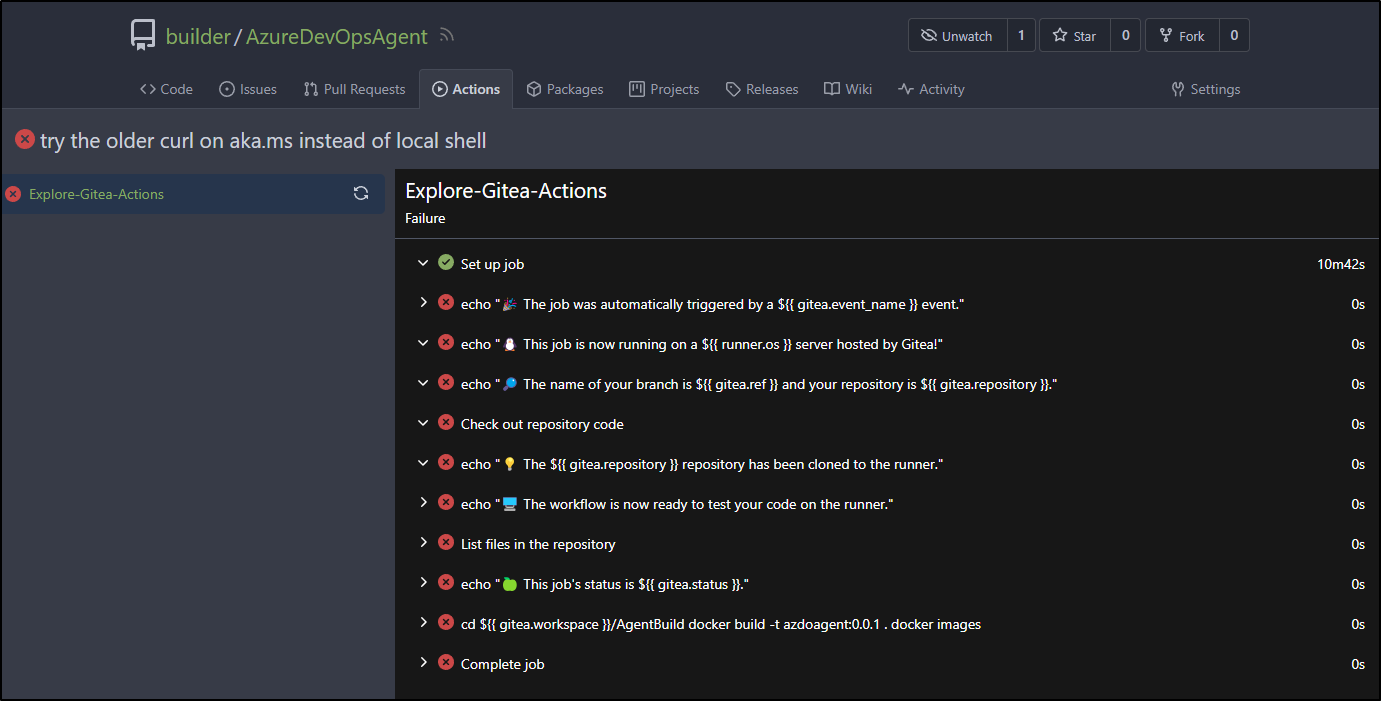Go to the Pull Requests tab
Image resolution: width=1381 pixels, height=701 pixels.
point(354,89)
